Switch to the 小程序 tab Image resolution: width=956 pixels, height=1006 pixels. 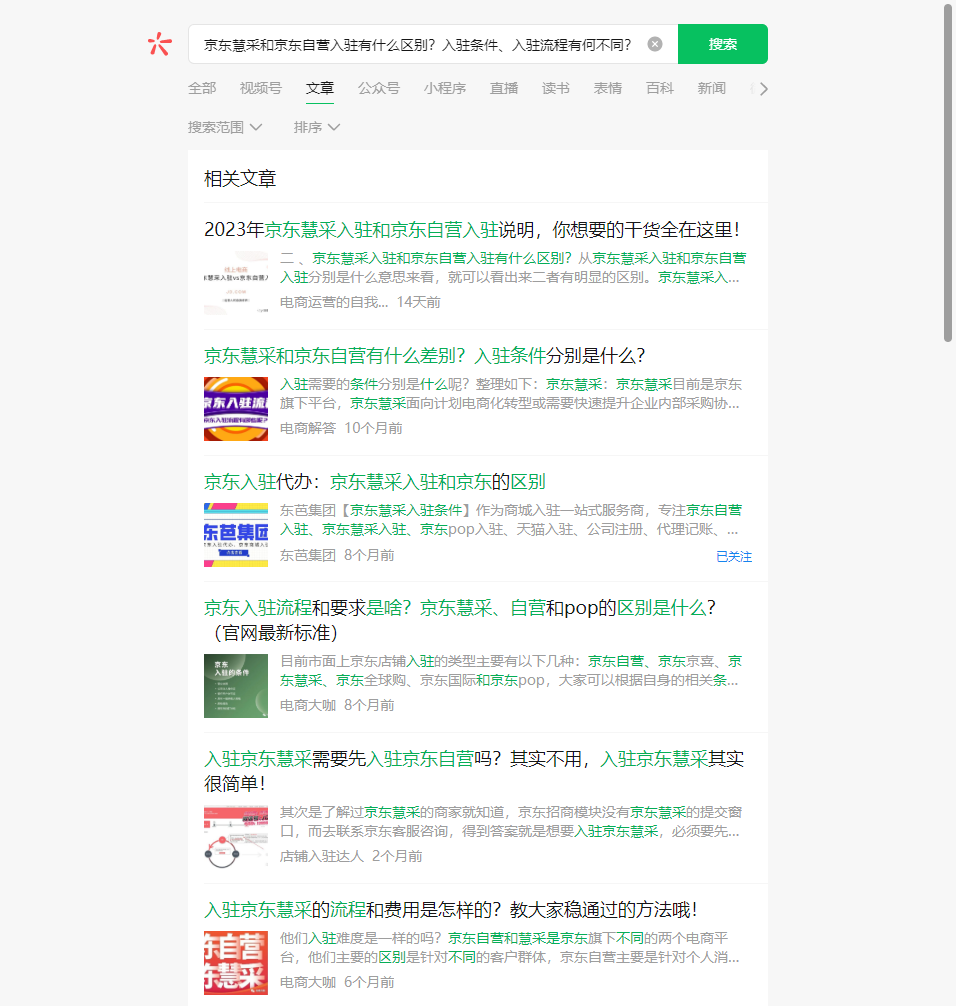coord(445,89)
